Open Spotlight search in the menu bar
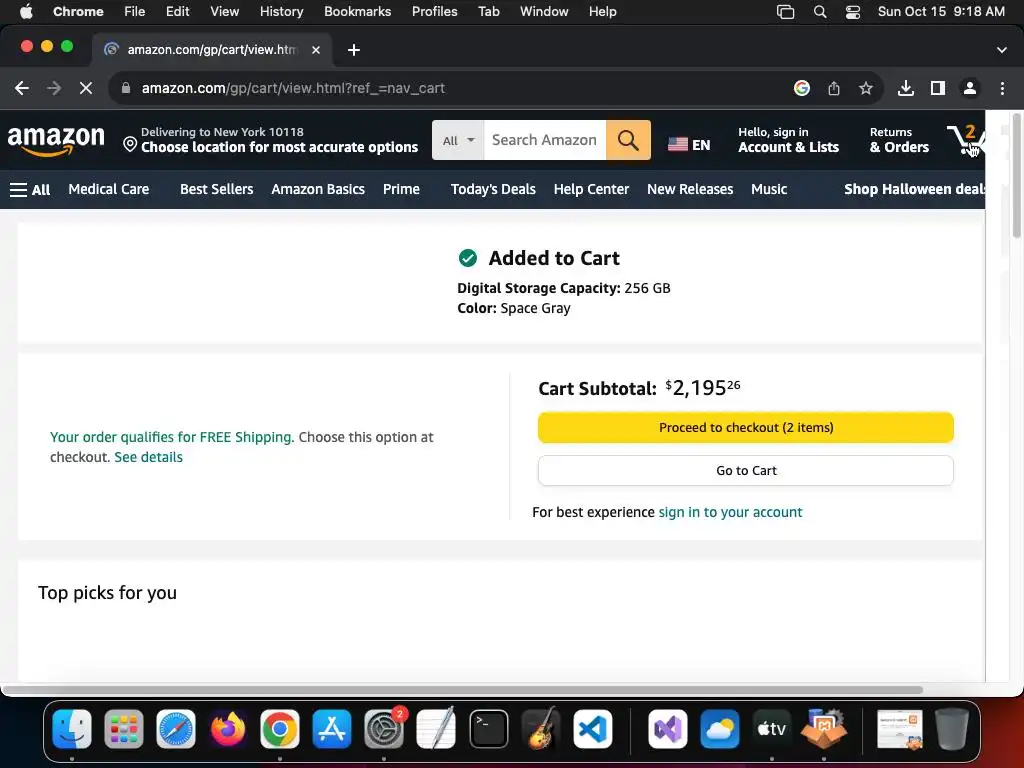The width and height of the screenshot is (1024, 768). pos(820,12)
